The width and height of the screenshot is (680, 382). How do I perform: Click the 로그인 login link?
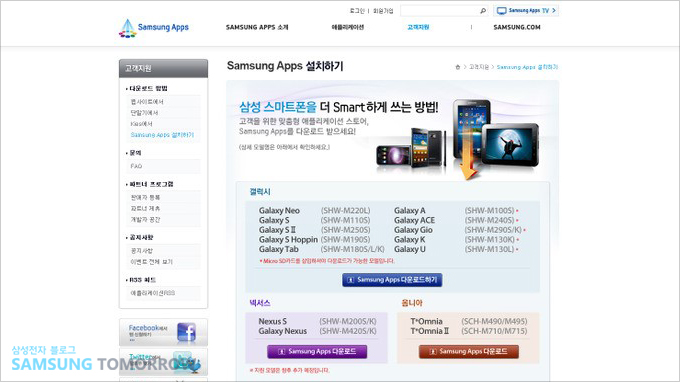357,11
